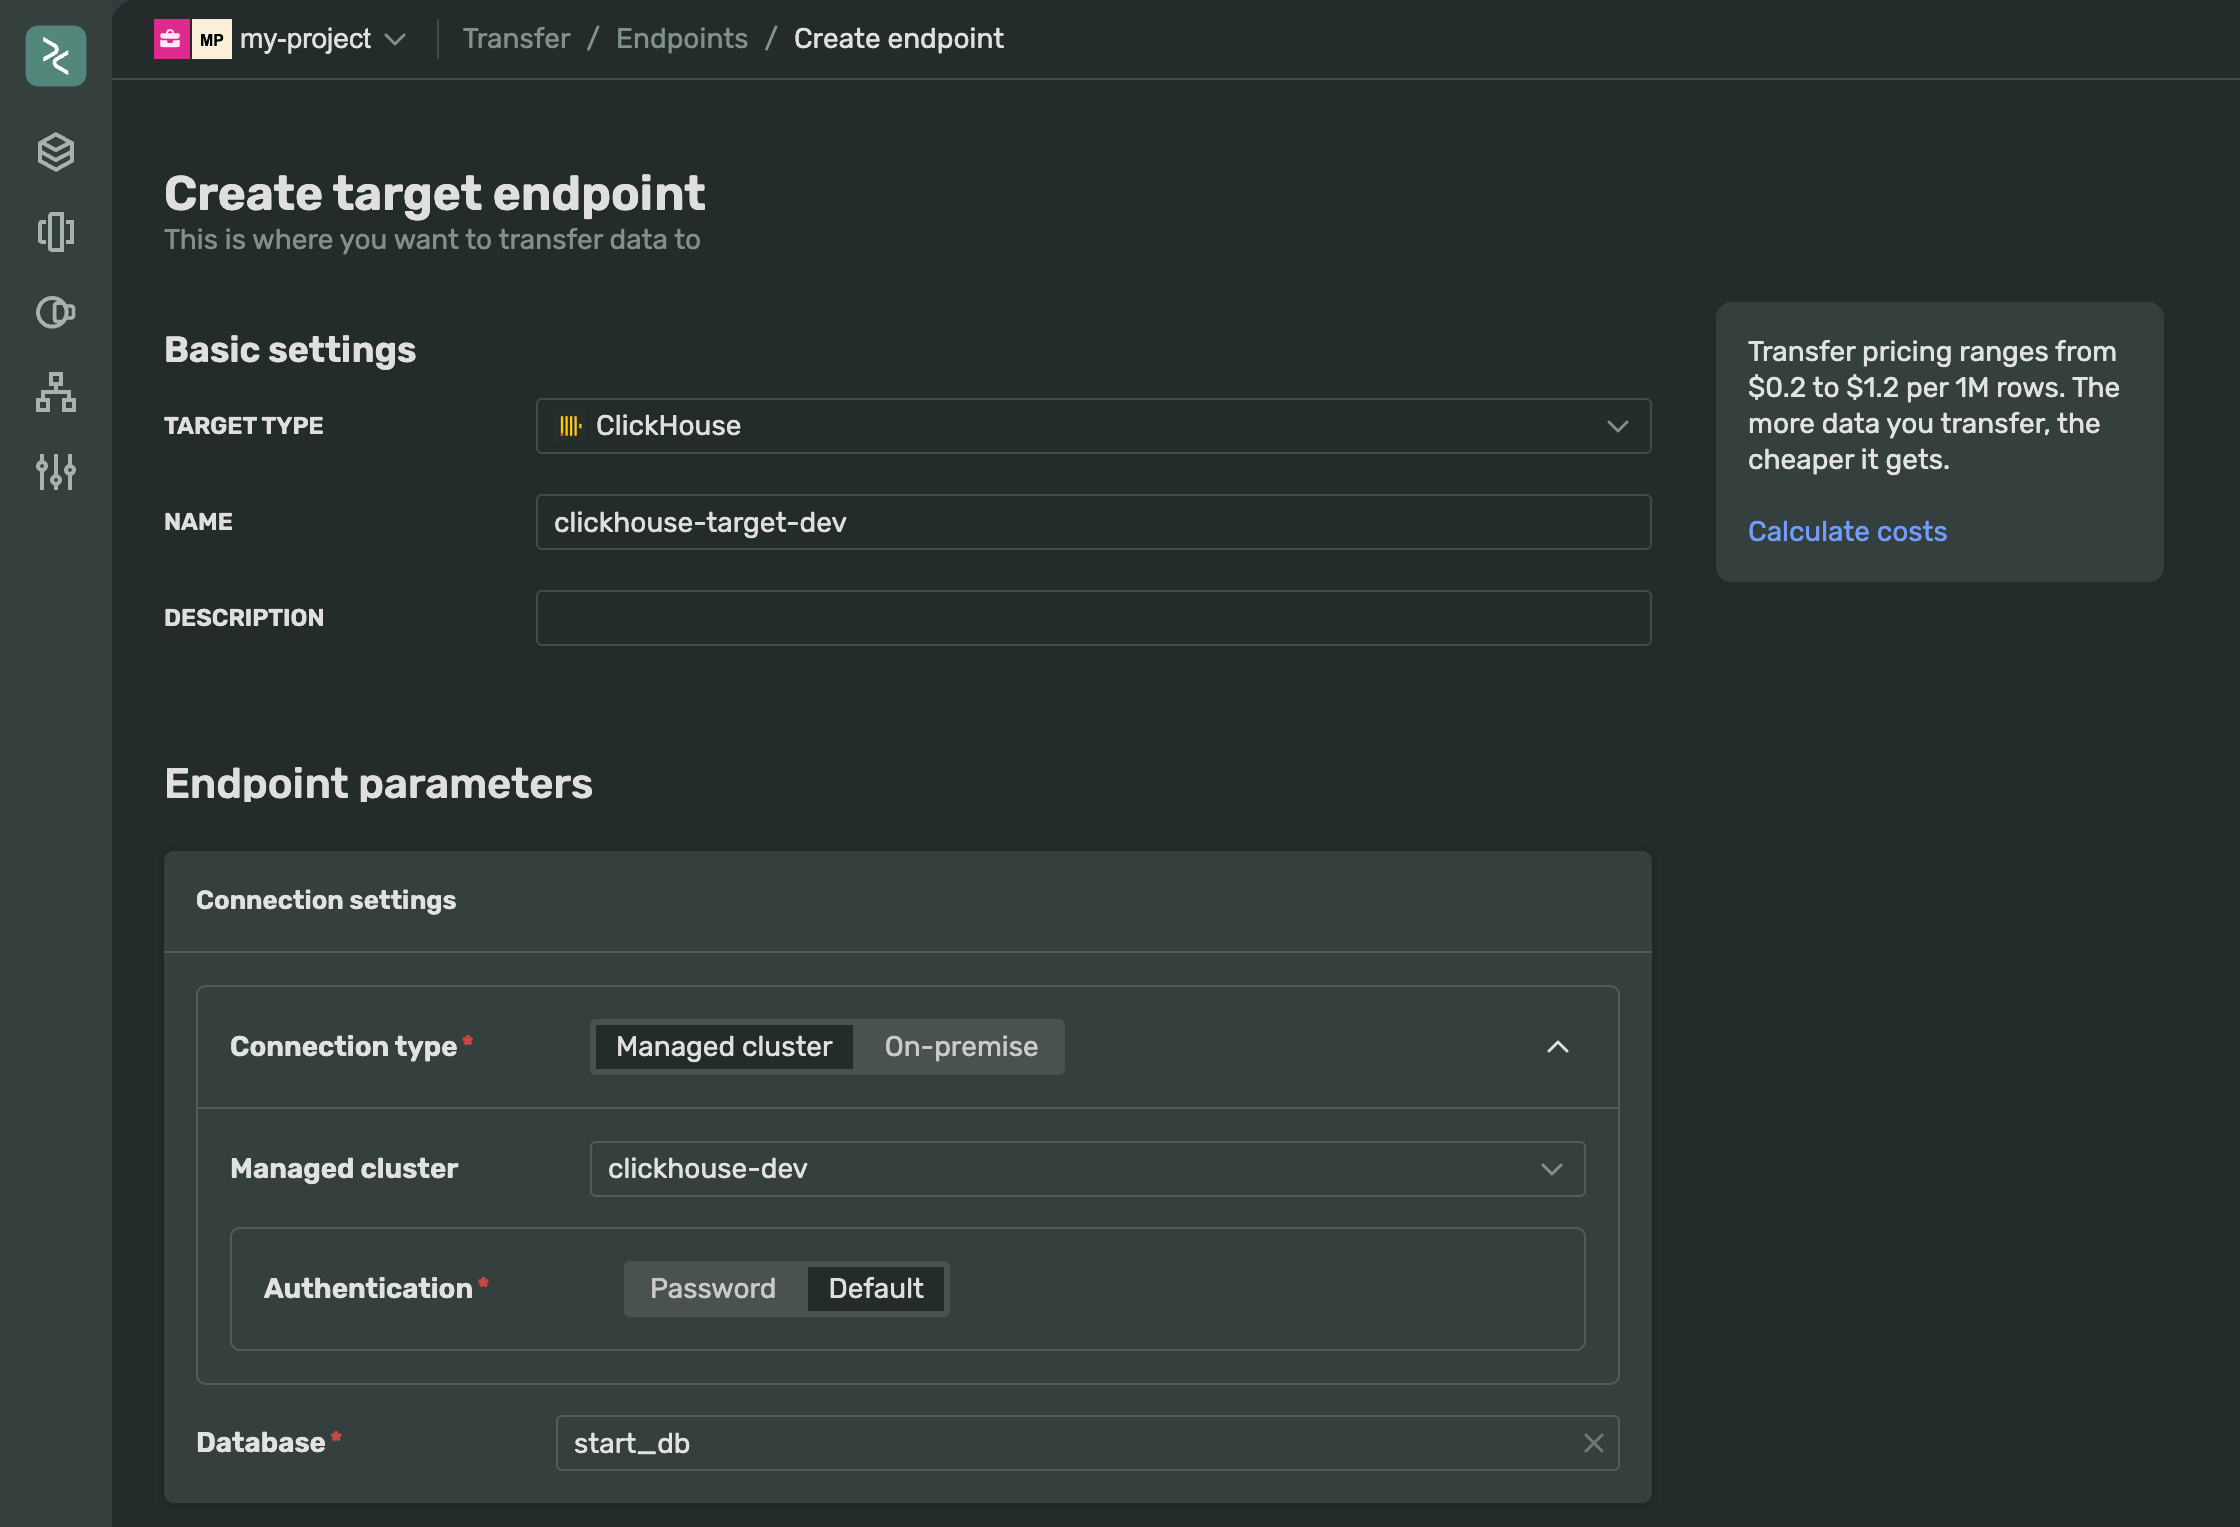Screen dimensions: 2240x1527
Task: Click the Name input field
Action: [x=1093, y=522]
